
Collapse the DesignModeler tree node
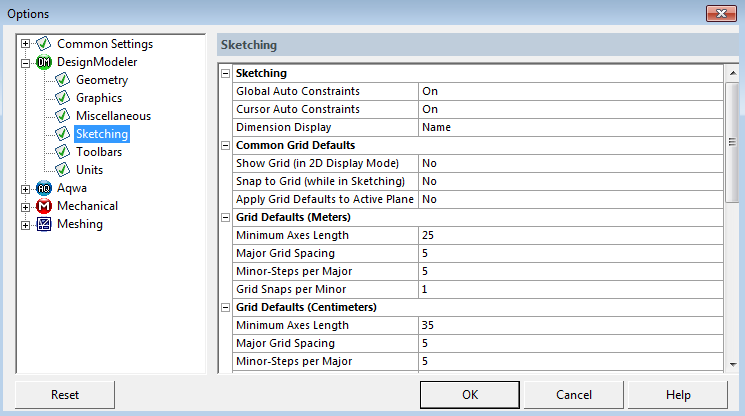pos(26,62)
